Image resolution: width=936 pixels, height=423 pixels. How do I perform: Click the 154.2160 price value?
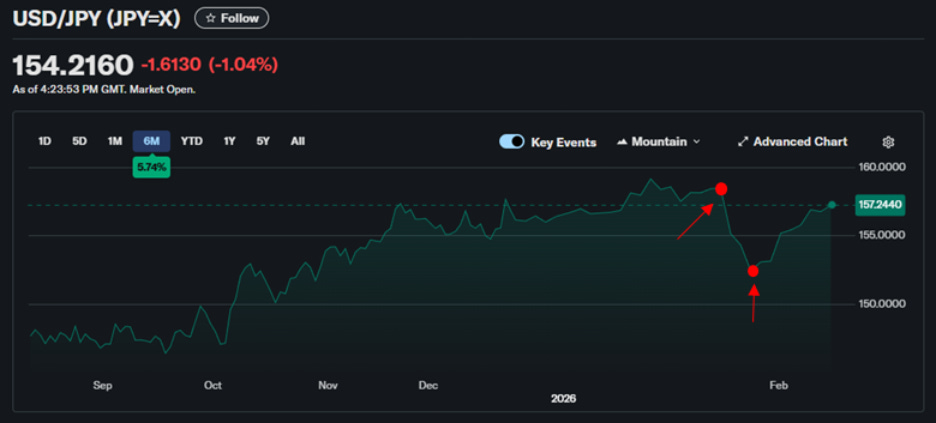(x=73, y=65)
